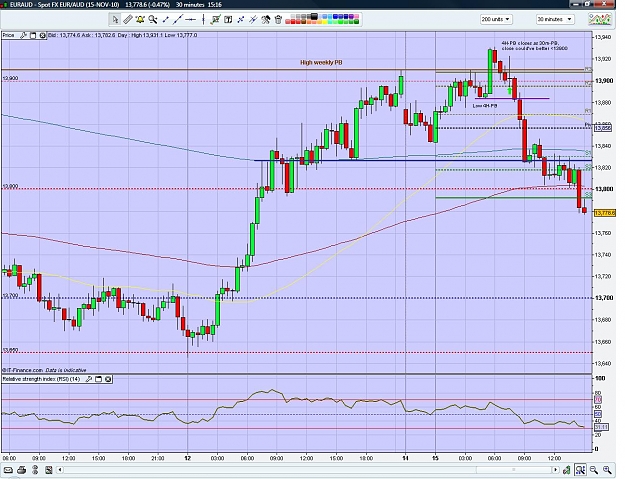Select the vertical line tool
The height and width of the screenshot is (479, 625).
click(x=203, y=19)
